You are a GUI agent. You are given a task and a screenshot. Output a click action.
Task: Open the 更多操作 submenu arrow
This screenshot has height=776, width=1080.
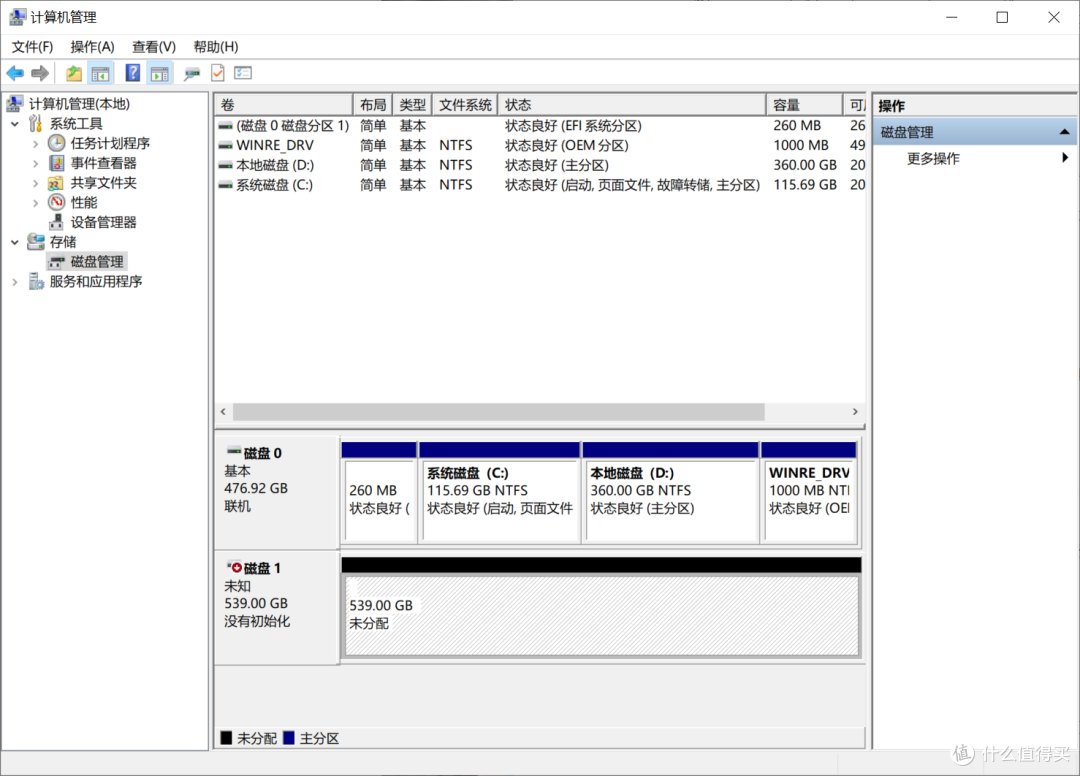coord(1065,158)
